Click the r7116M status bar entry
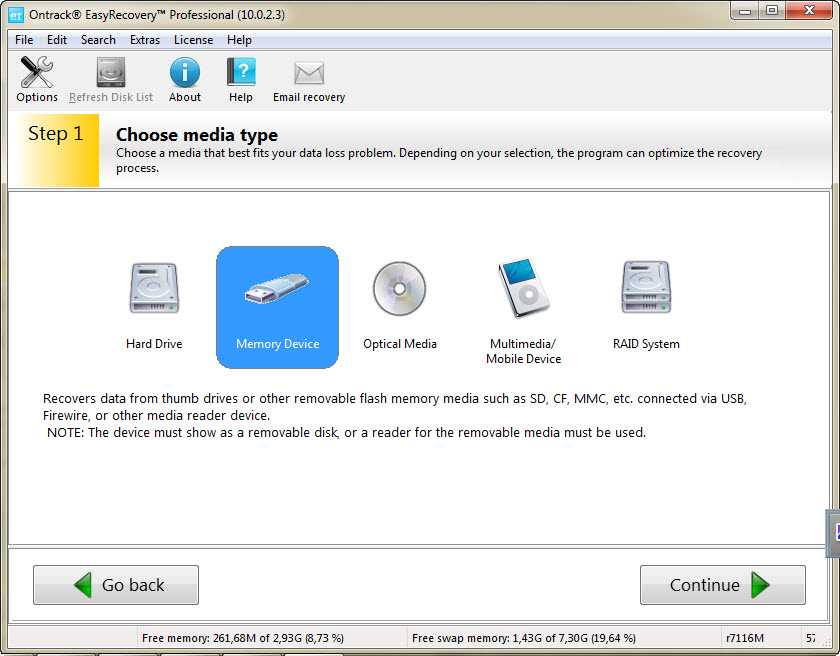Viewport: 840px width, 656px height. pos(745,638)
